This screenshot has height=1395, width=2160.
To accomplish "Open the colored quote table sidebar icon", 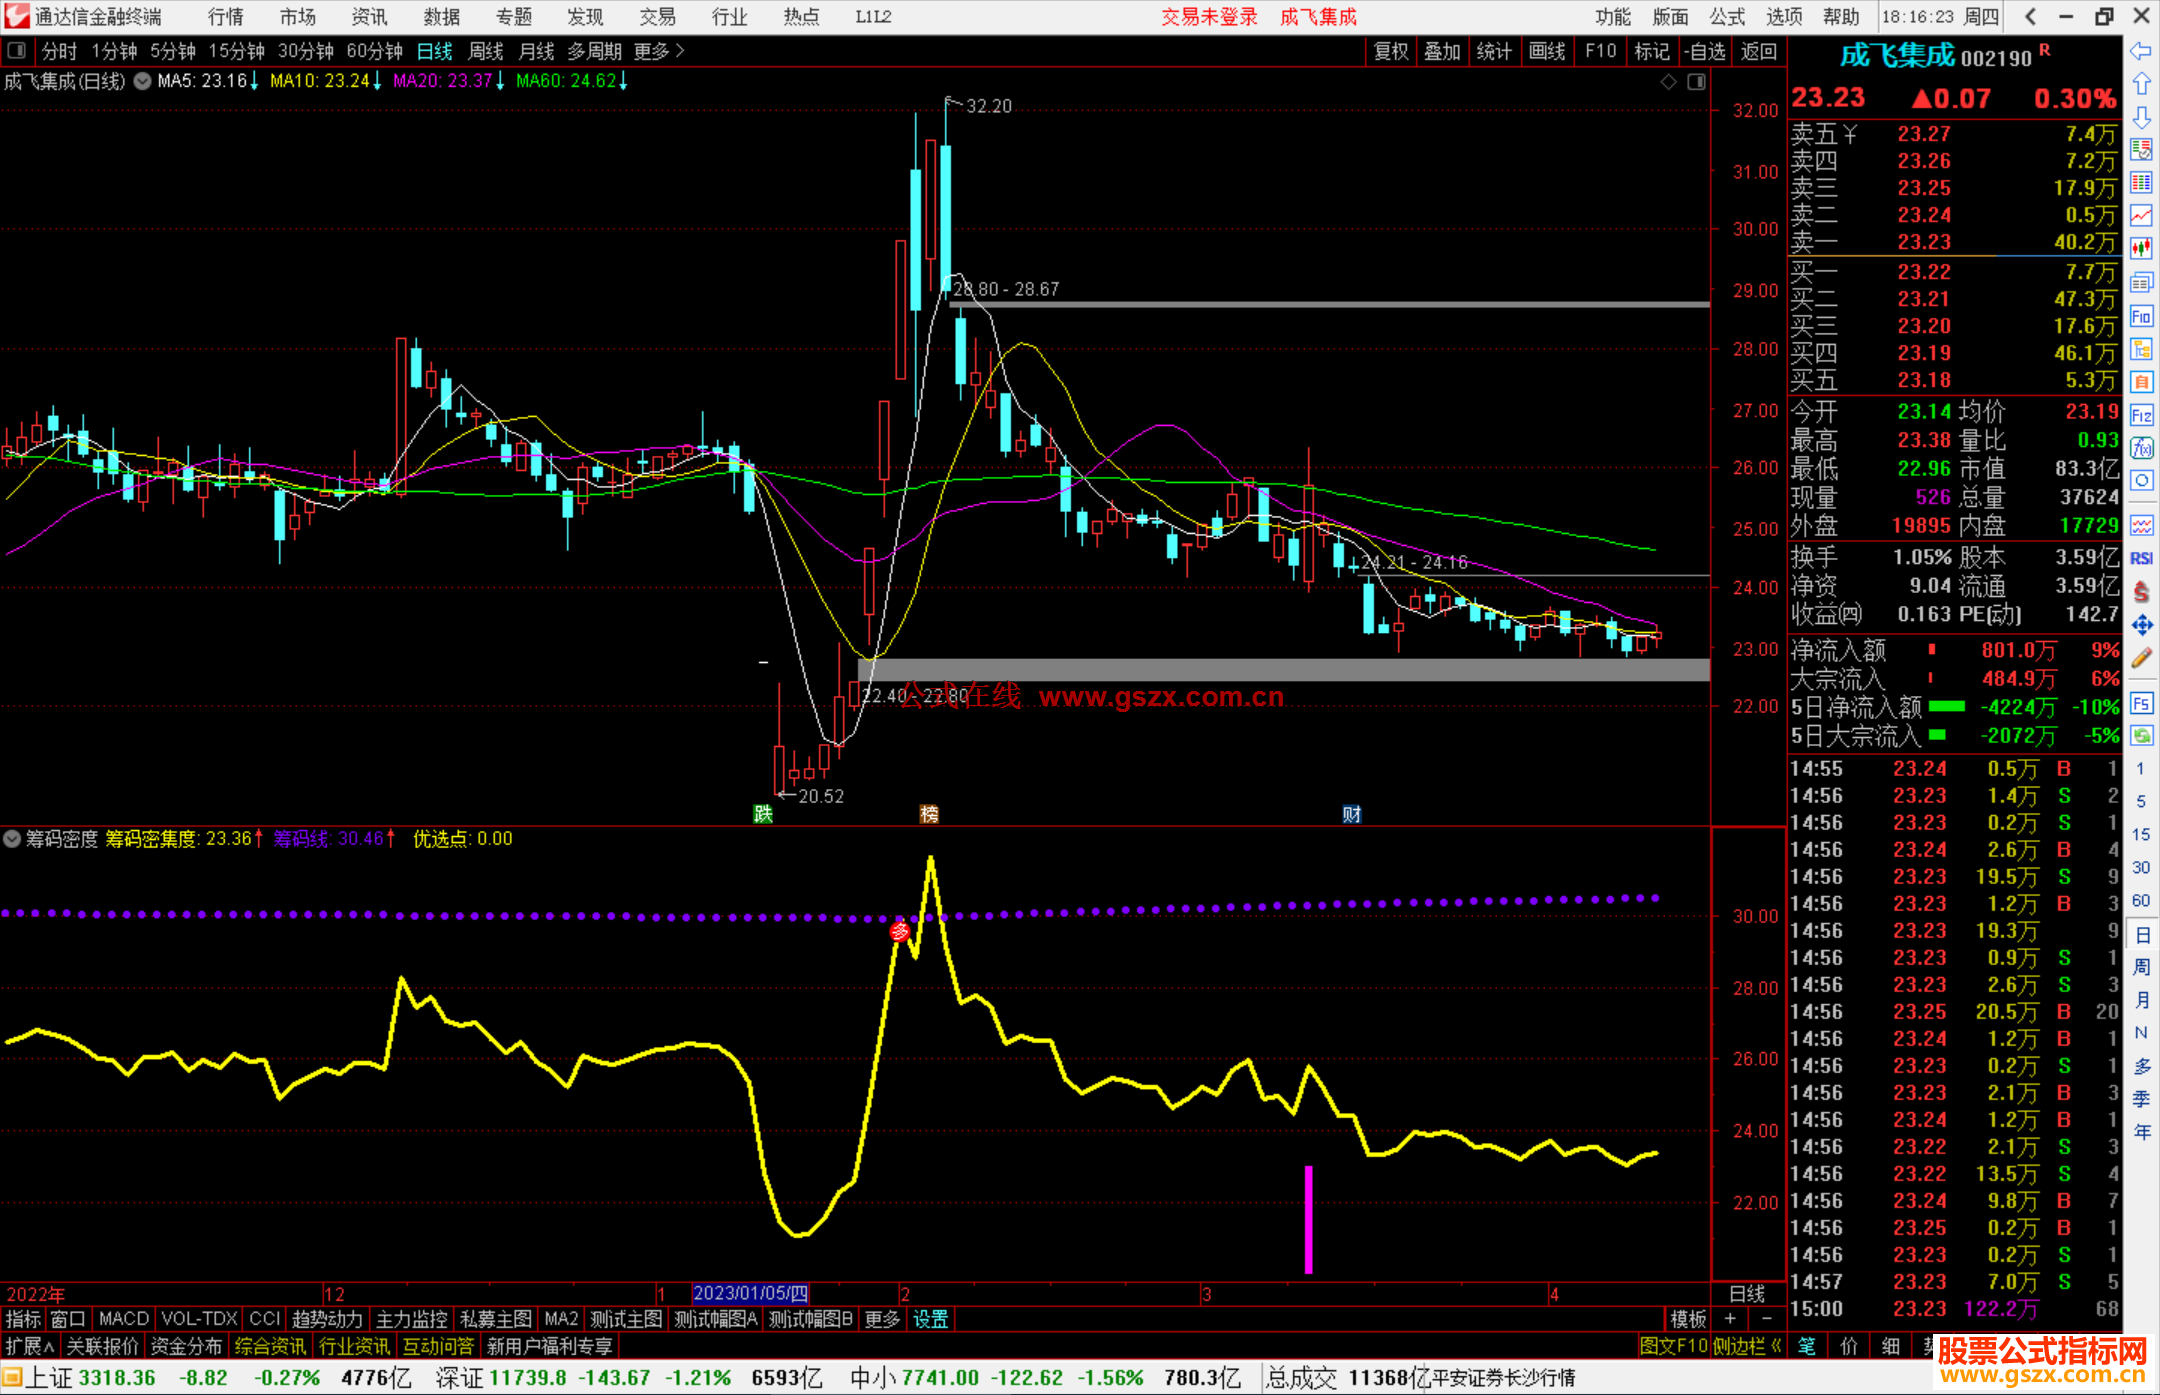I will click(2141, 183).
